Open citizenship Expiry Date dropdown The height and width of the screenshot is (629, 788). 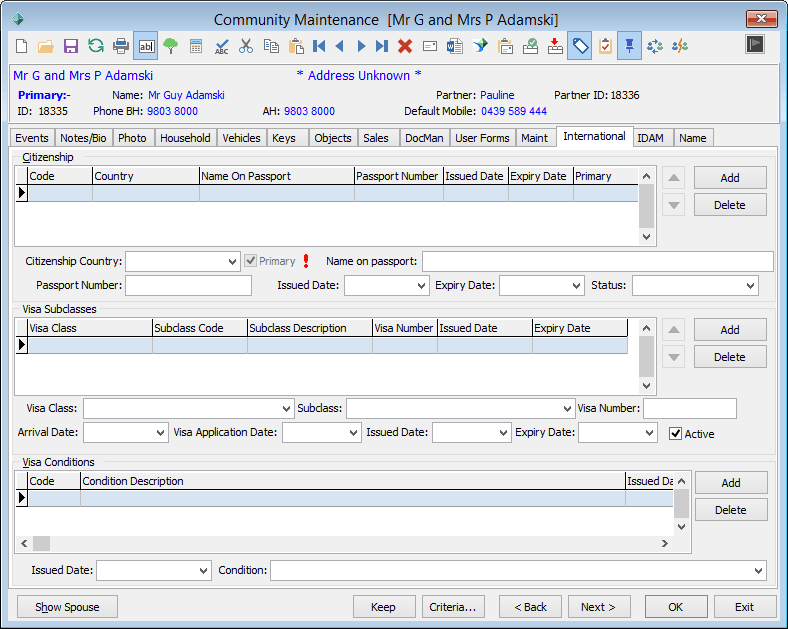576,285
